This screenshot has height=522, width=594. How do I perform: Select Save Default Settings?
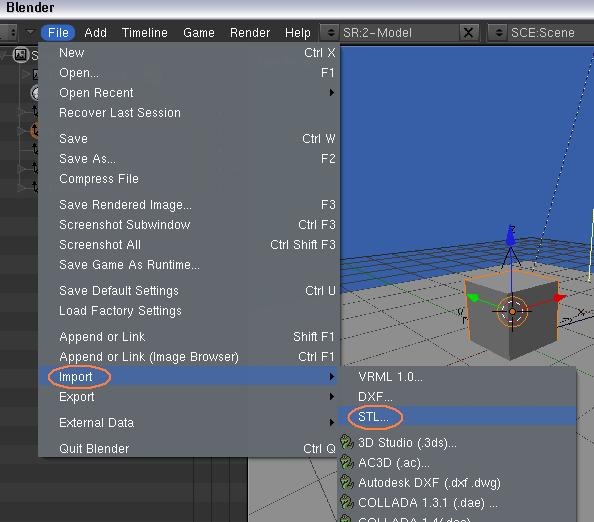coord(189,291)
